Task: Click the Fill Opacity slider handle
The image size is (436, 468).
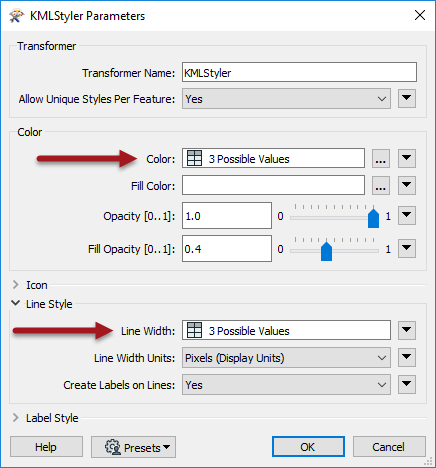Action: (326, 251)
